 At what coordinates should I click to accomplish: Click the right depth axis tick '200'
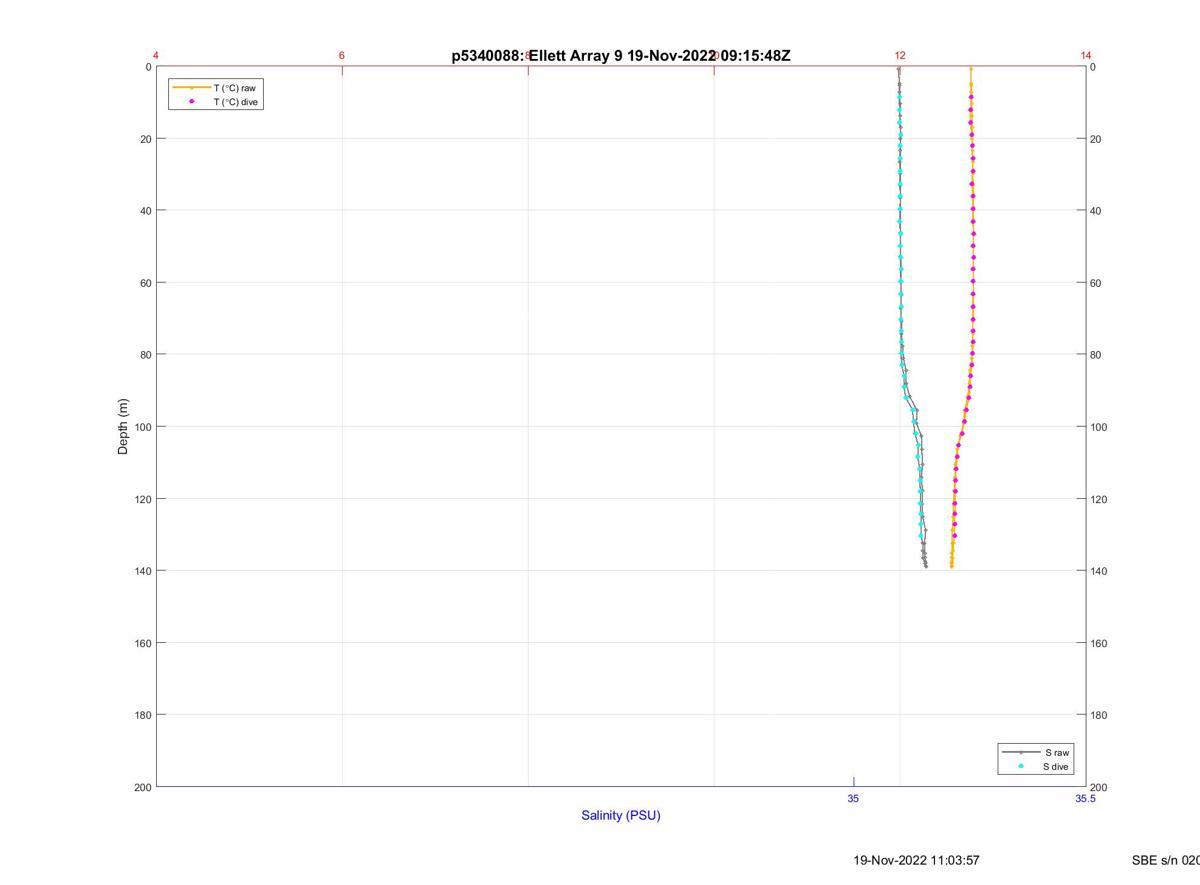1099,787
